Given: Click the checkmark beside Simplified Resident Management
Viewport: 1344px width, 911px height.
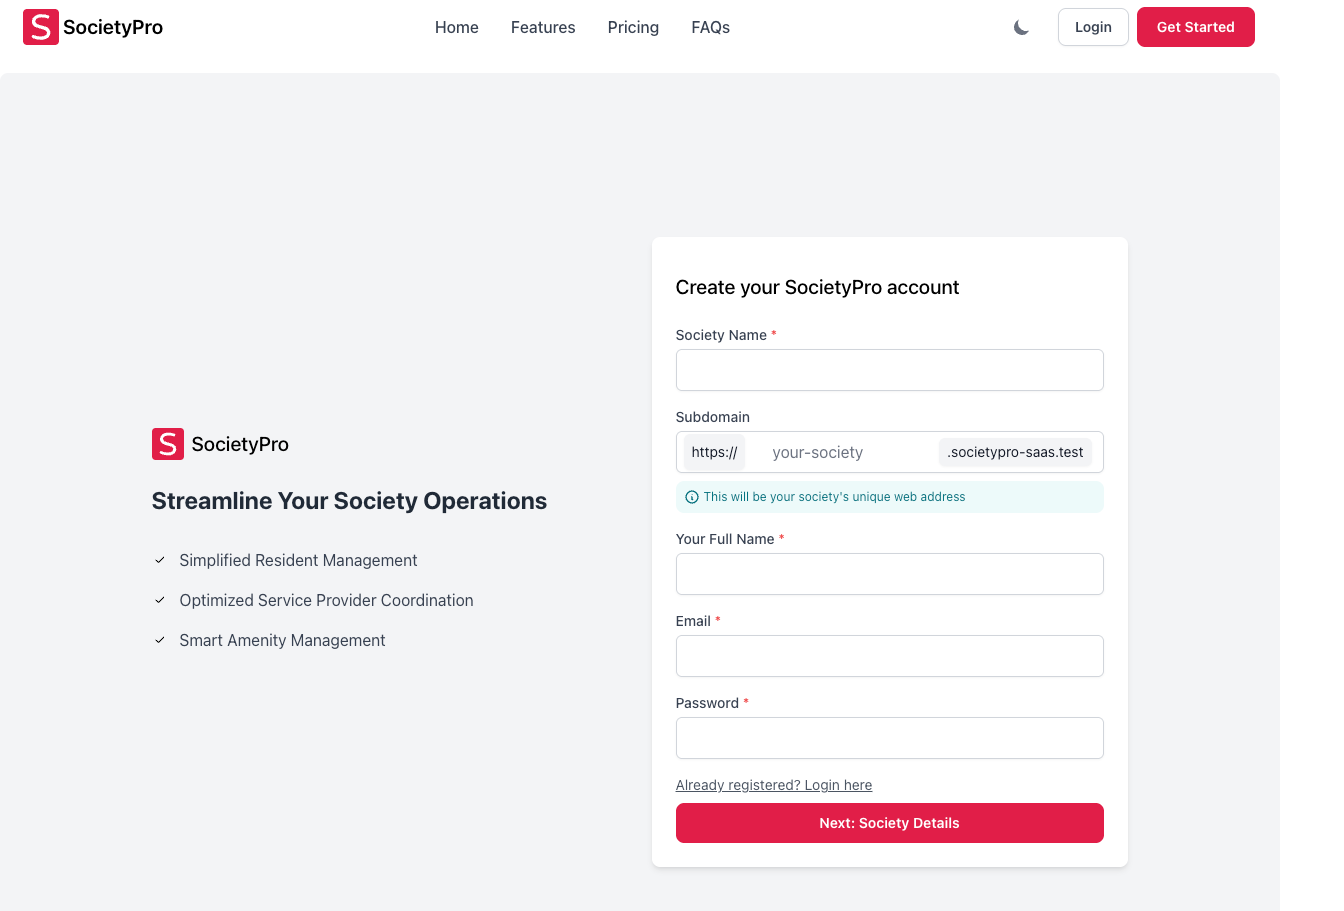Looking at the screenshot, I should (x=160, y=560).
